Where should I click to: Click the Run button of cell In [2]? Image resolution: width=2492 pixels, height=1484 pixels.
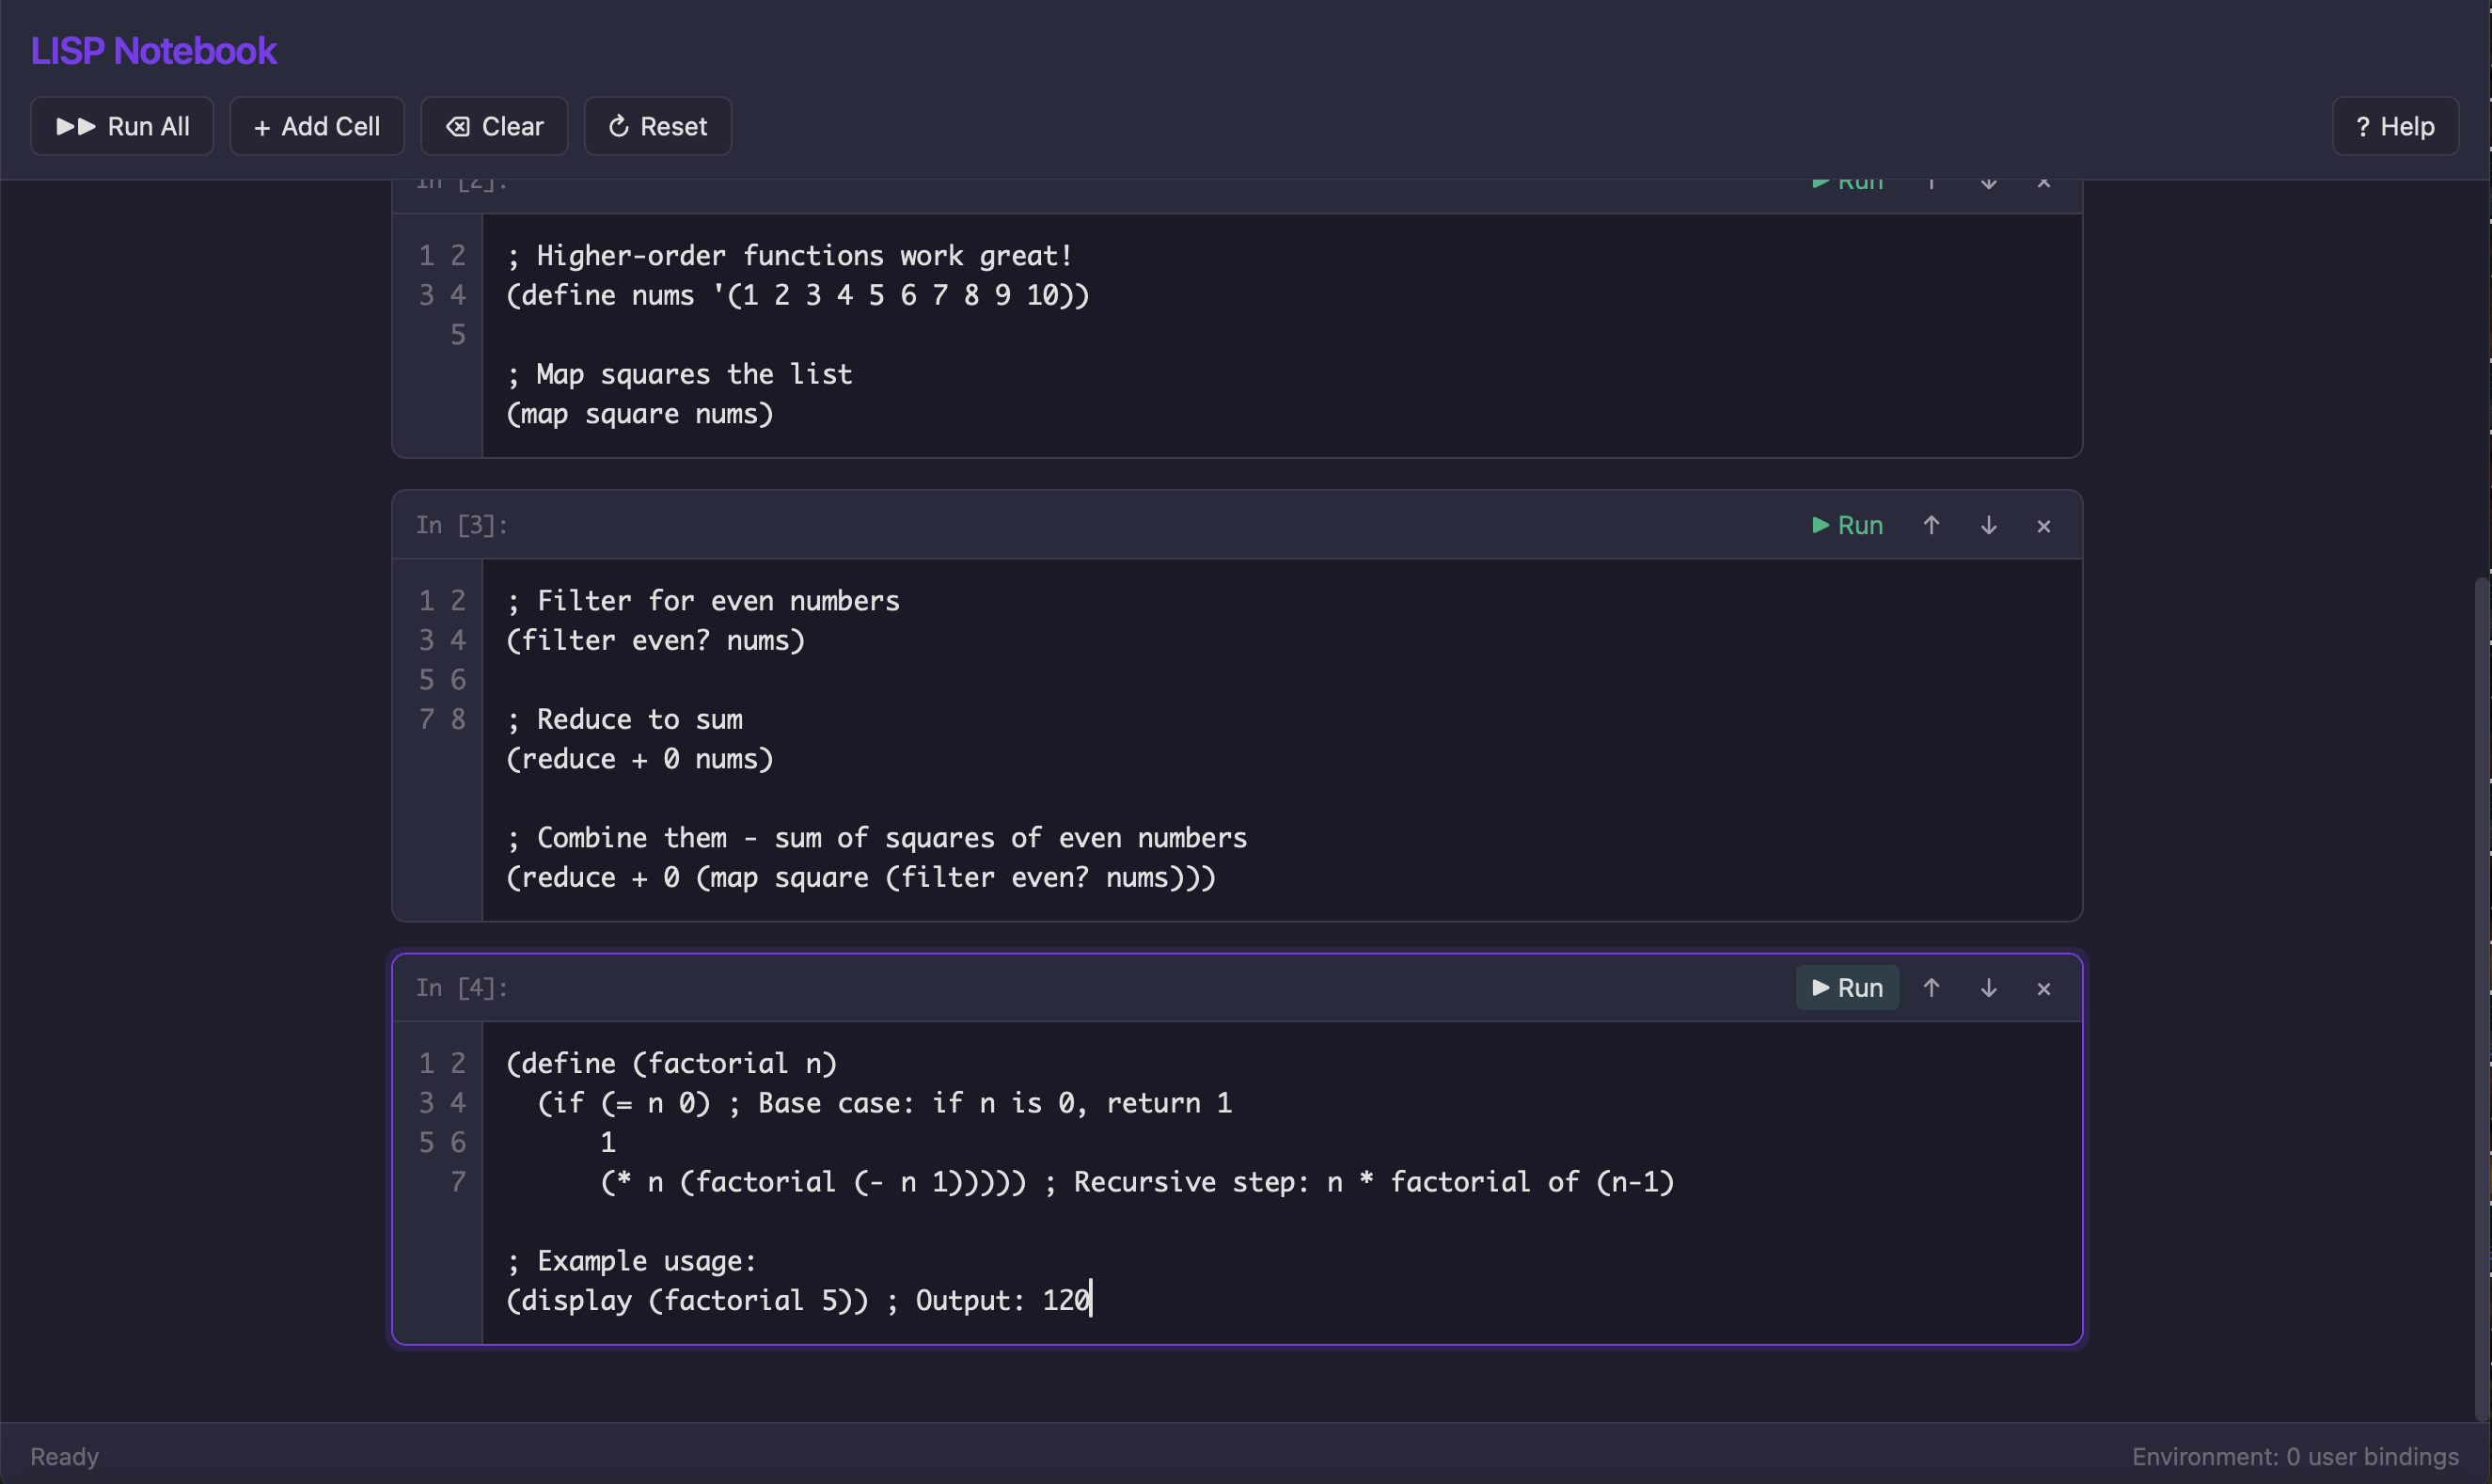coord(1845,183)
